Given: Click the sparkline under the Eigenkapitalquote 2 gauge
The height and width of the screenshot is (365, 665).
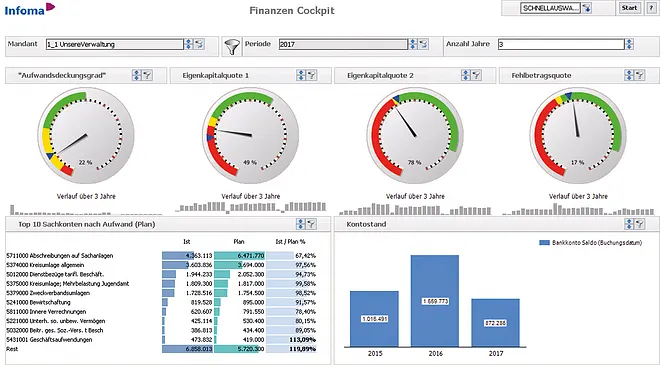Looking at the screenshot, I should 415,209.
